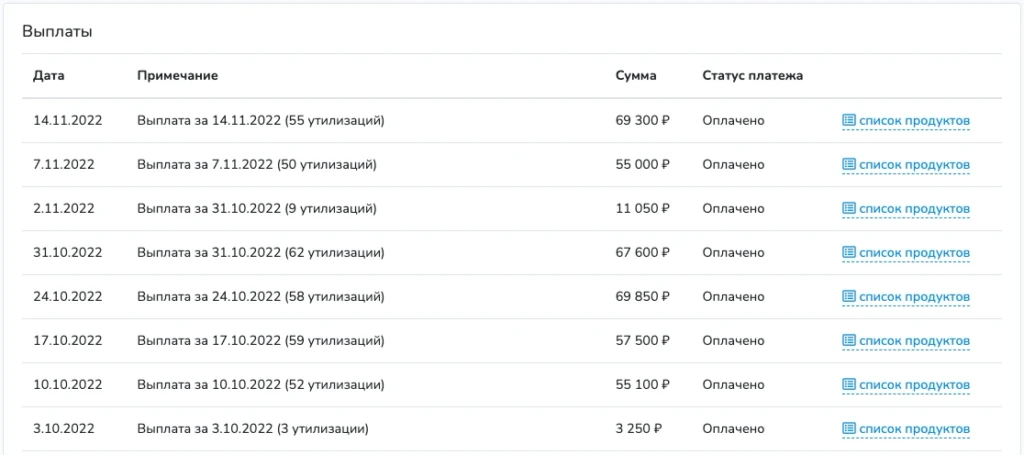
Task: Click list icon in 2.11.2022 payout row
Action: point(848,208)
